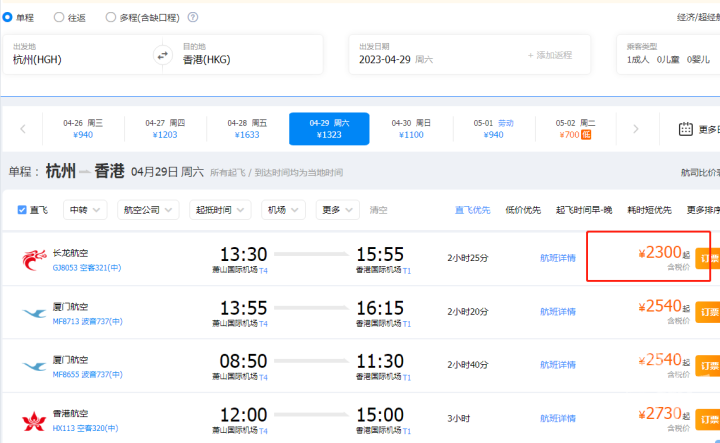Viewport: 720px width, 443px height.
Task: Show later dates with right arrow
Action: (x=634, y=129)
